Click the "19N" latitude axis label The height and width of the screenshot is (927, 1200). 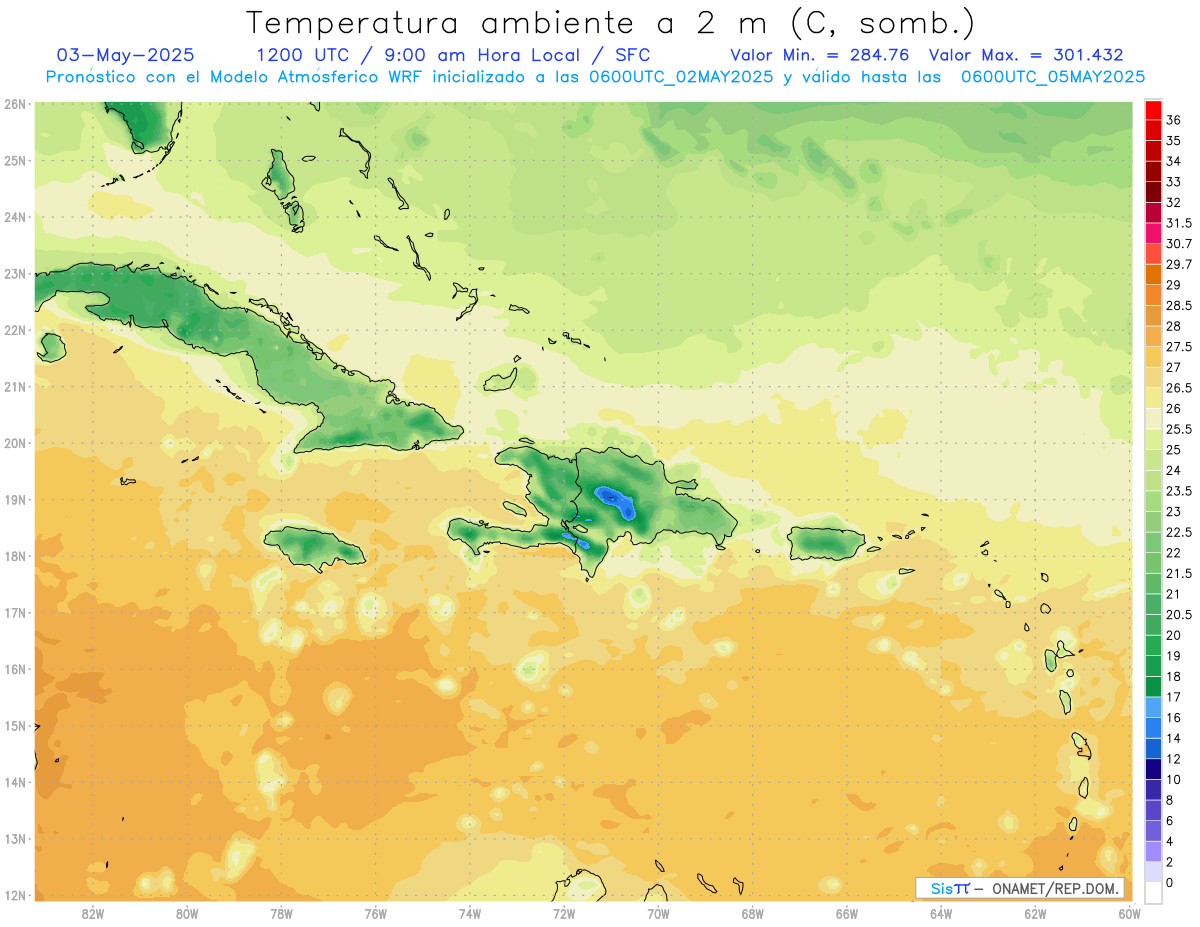[15, 500]
